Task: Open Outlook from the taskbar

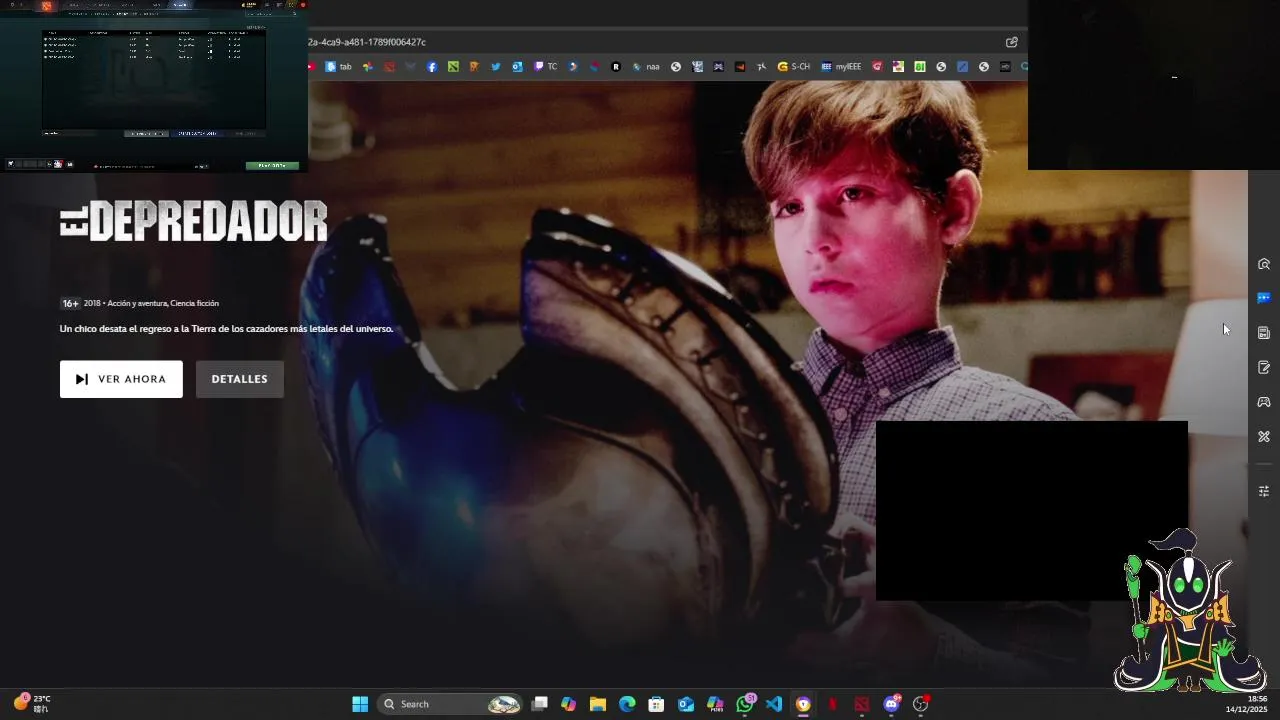Action: tap(686, 704)
